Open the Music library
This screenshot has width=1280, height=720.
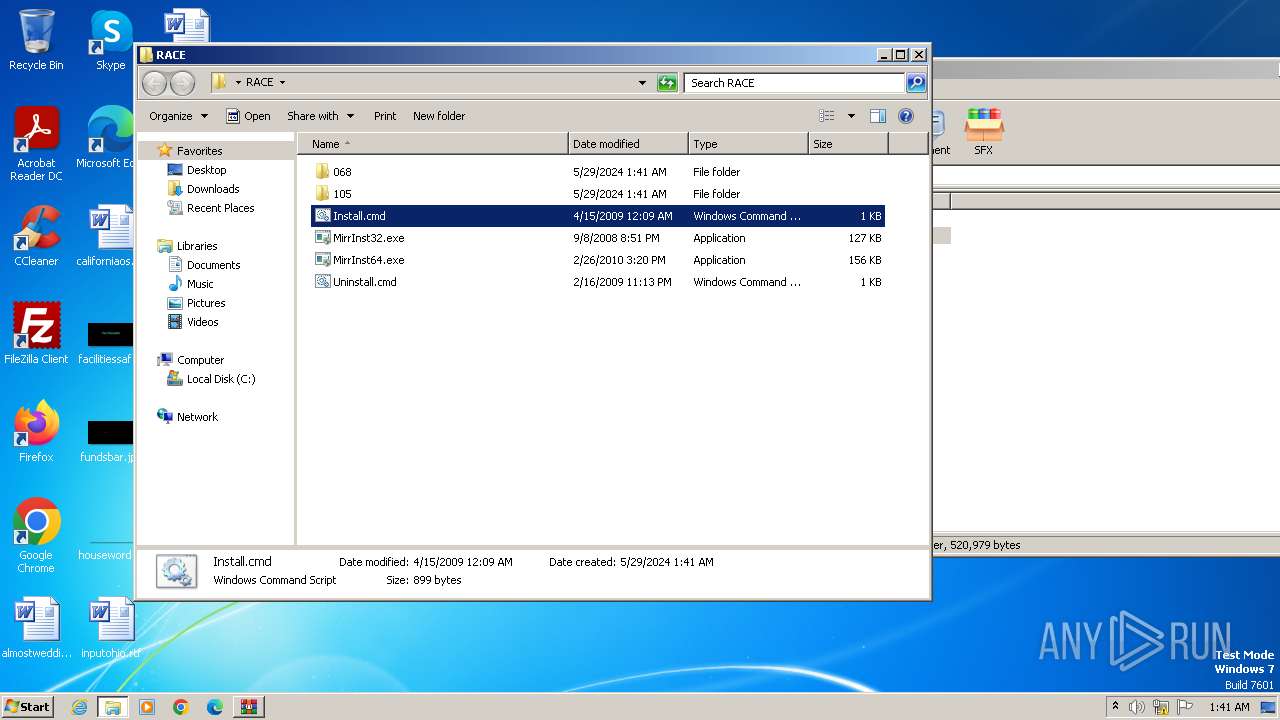point(200,284)
